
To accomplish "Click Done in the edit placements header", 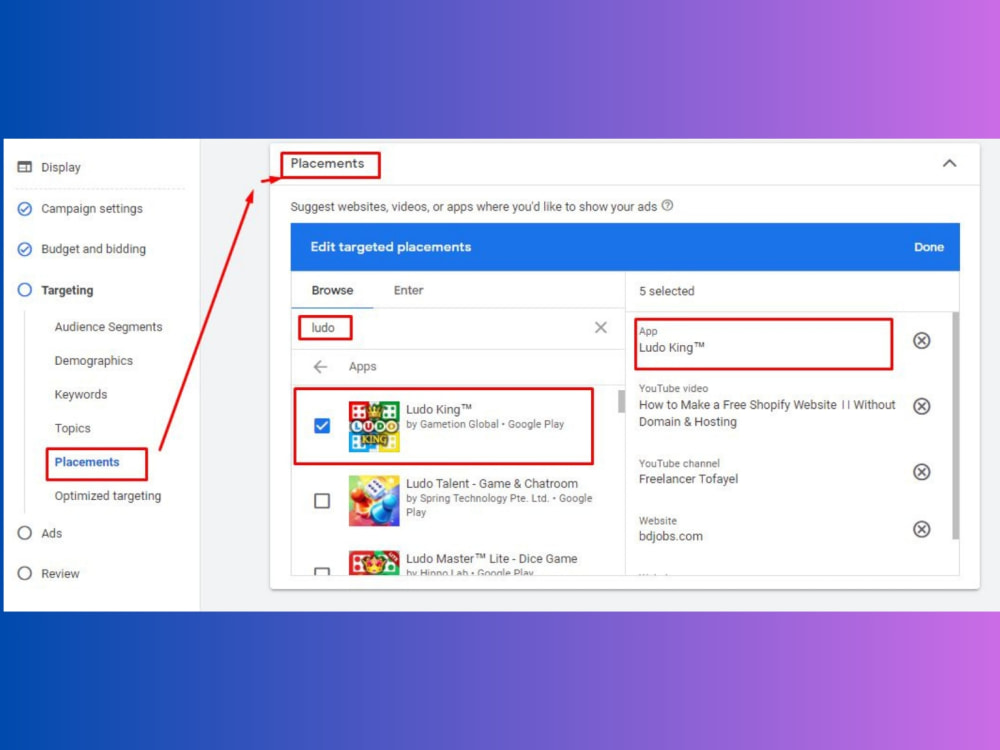I will (929, 247).
